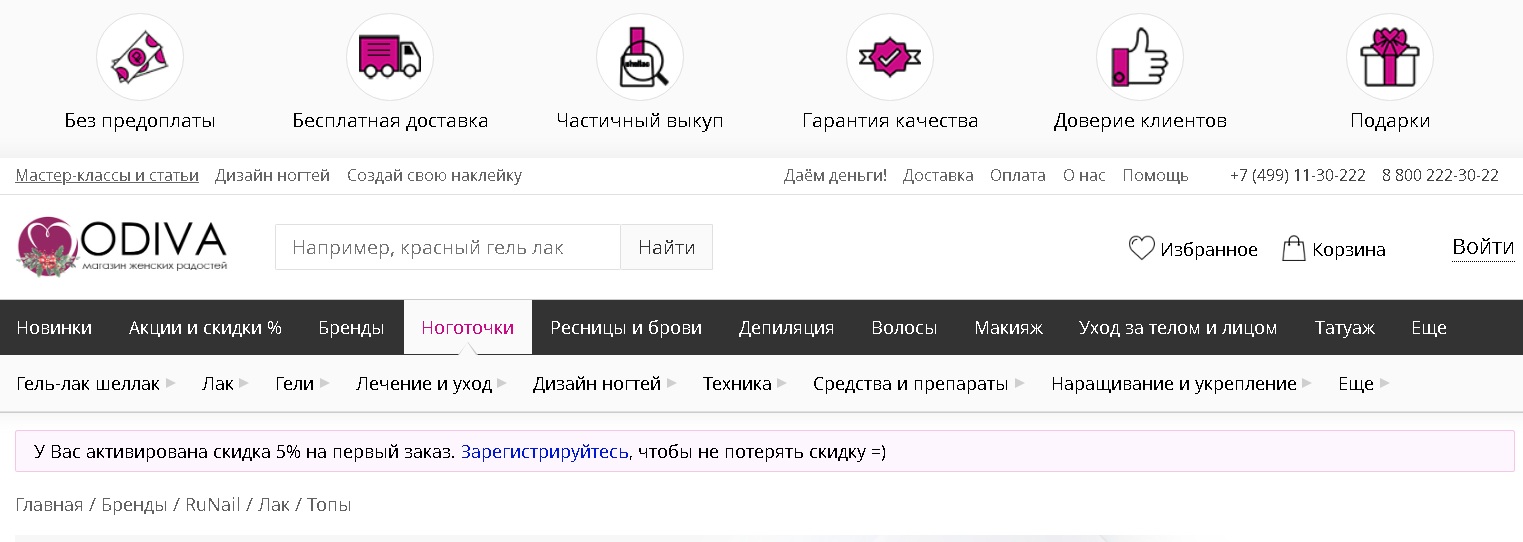Open the Ресницы и брови menu
The image size is (1523, 542).
(x=626, y=328)
